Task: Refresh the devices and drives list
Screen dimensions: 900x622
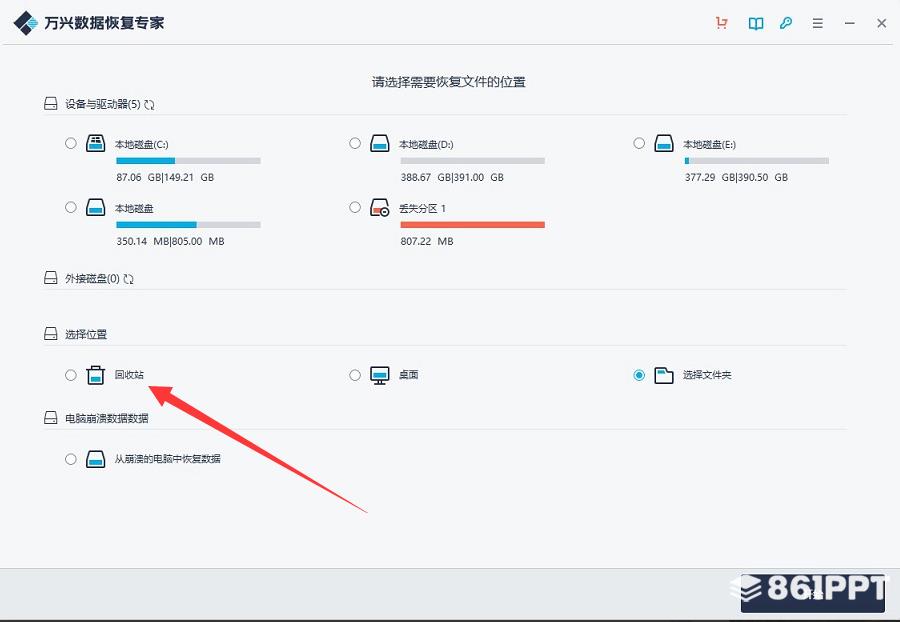Action: (149, 104)
